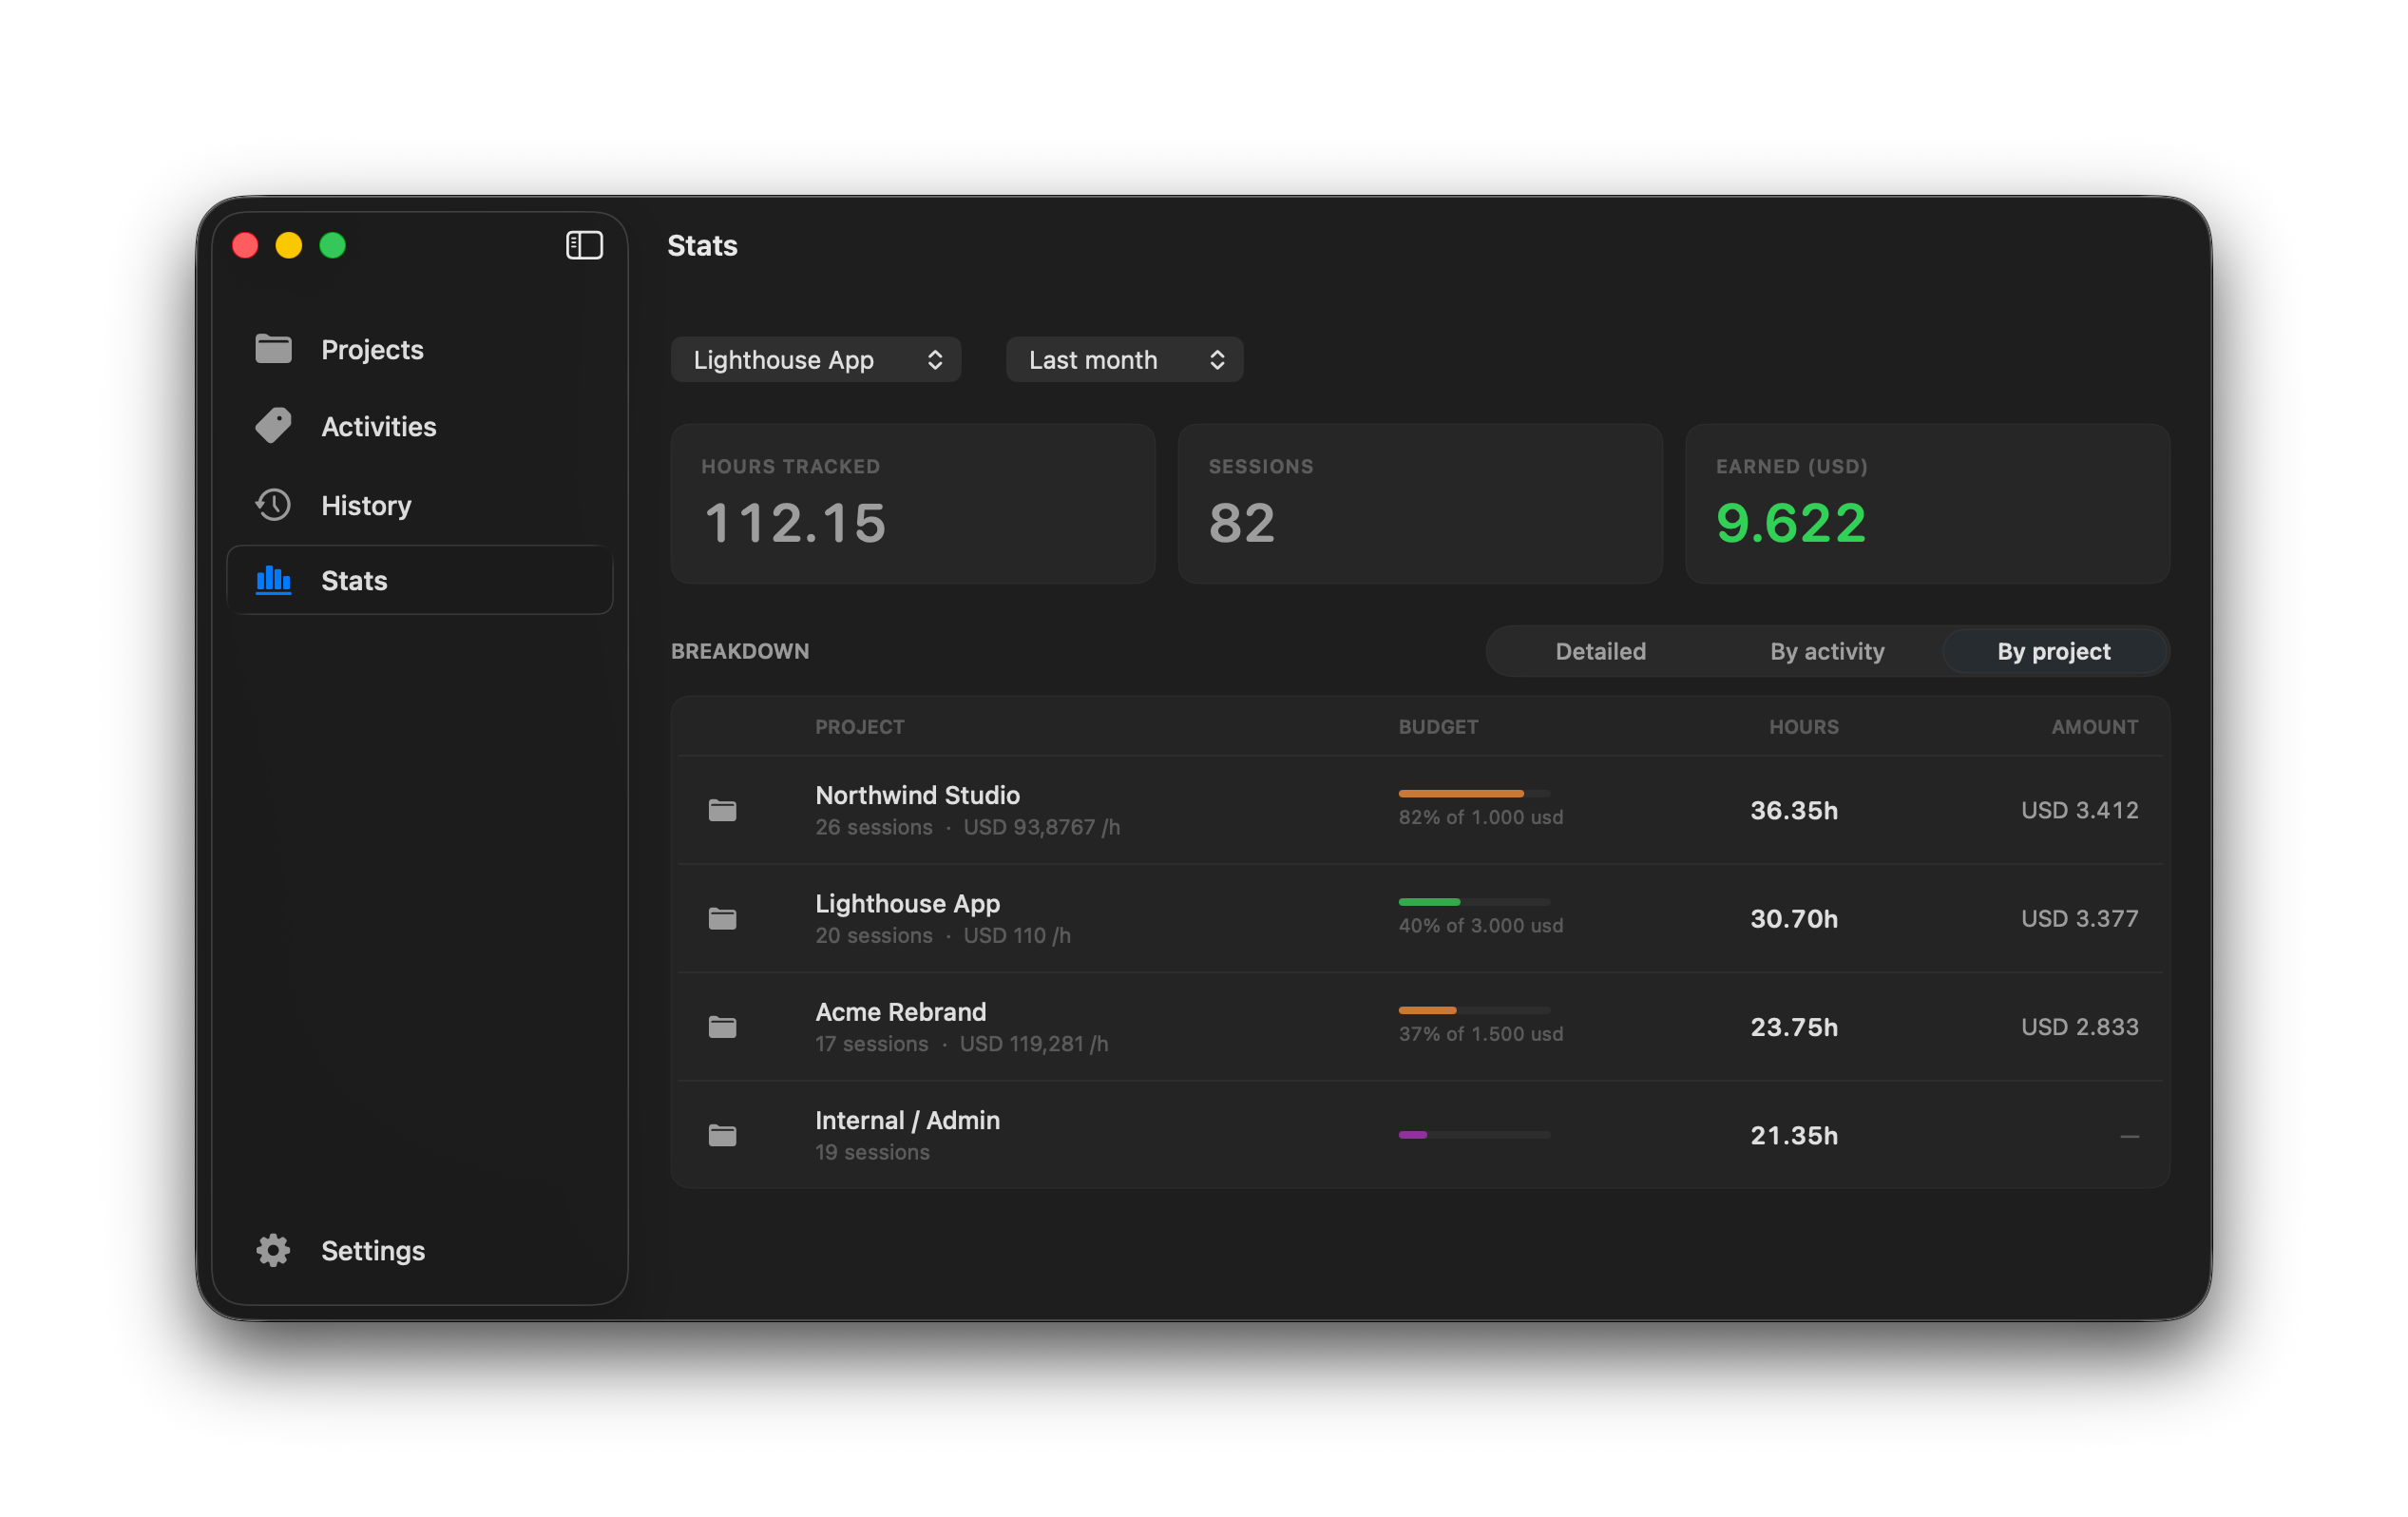Click the USD 3.377 amount
The height and width of the screenshot is (1517, 2408).
[2080, 918]
